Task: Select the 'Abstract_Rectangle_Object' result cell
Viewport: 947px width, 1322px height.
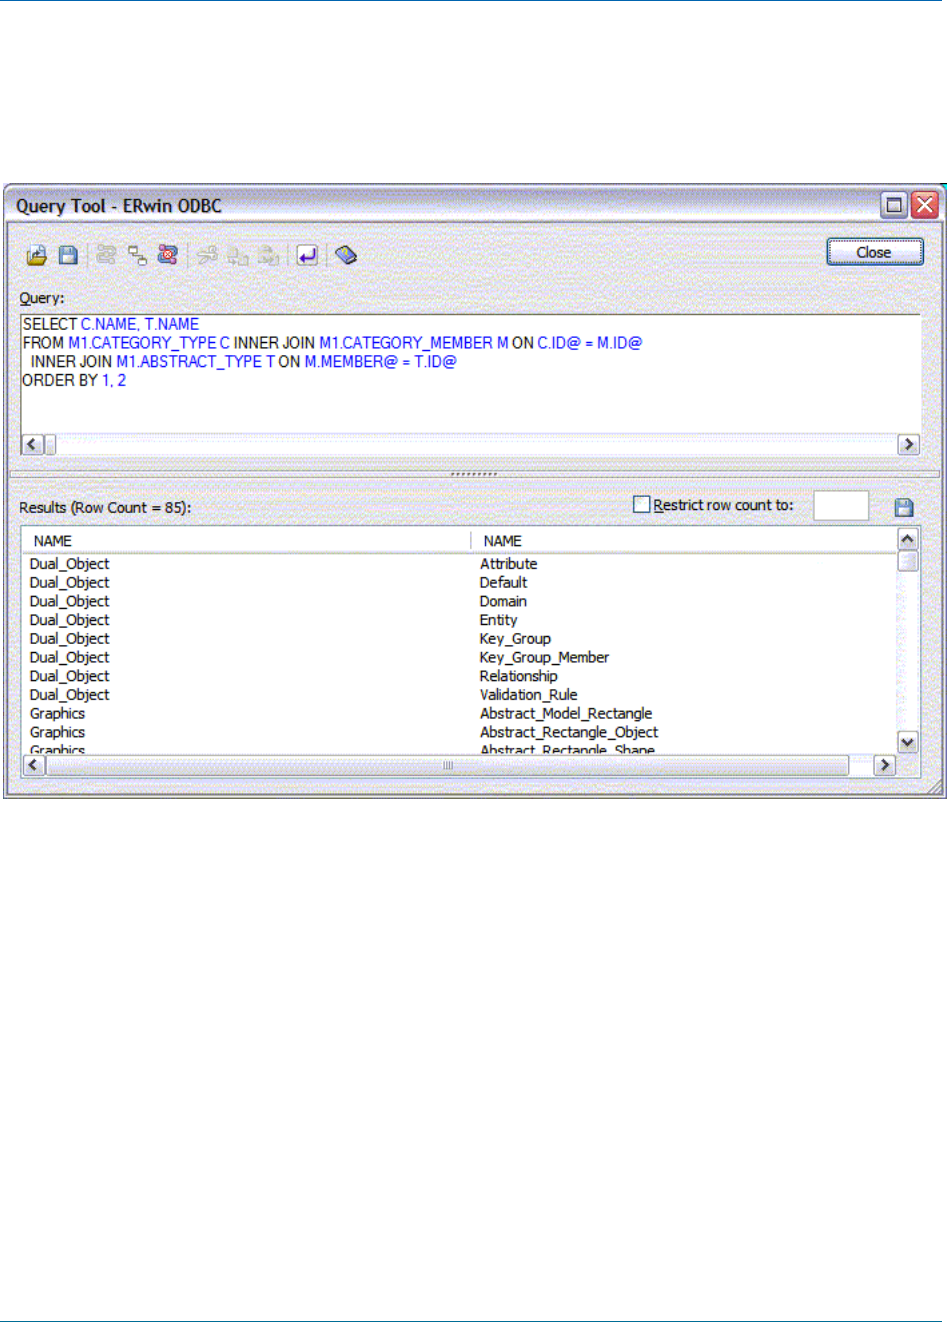Action: [x=569, y=732]
